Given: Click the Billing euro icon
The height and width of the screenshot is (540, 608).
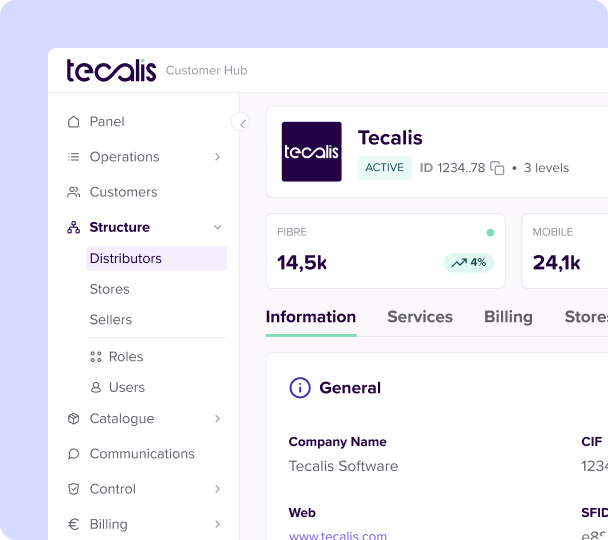Looking at the screenshot, I should [x=73, y=524].
